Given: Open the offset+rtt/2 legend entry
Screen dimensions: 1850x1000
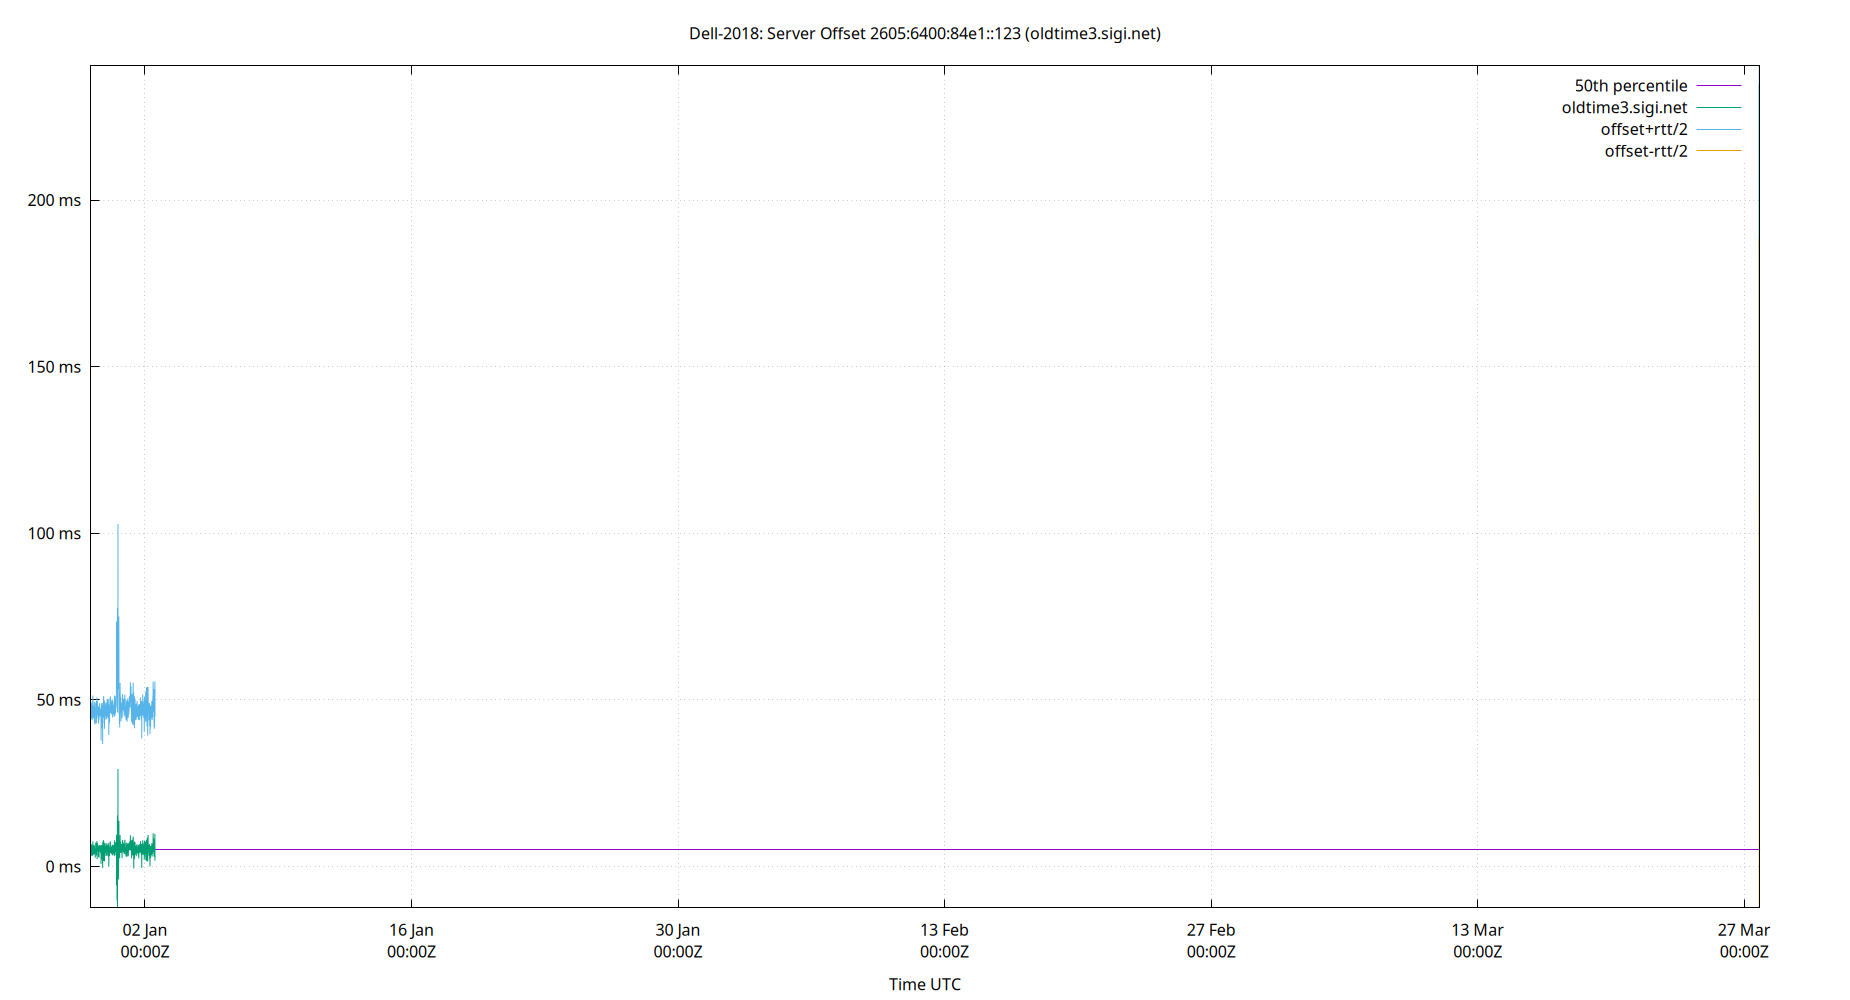Looking at the screenshot, I should (1644, 129).
